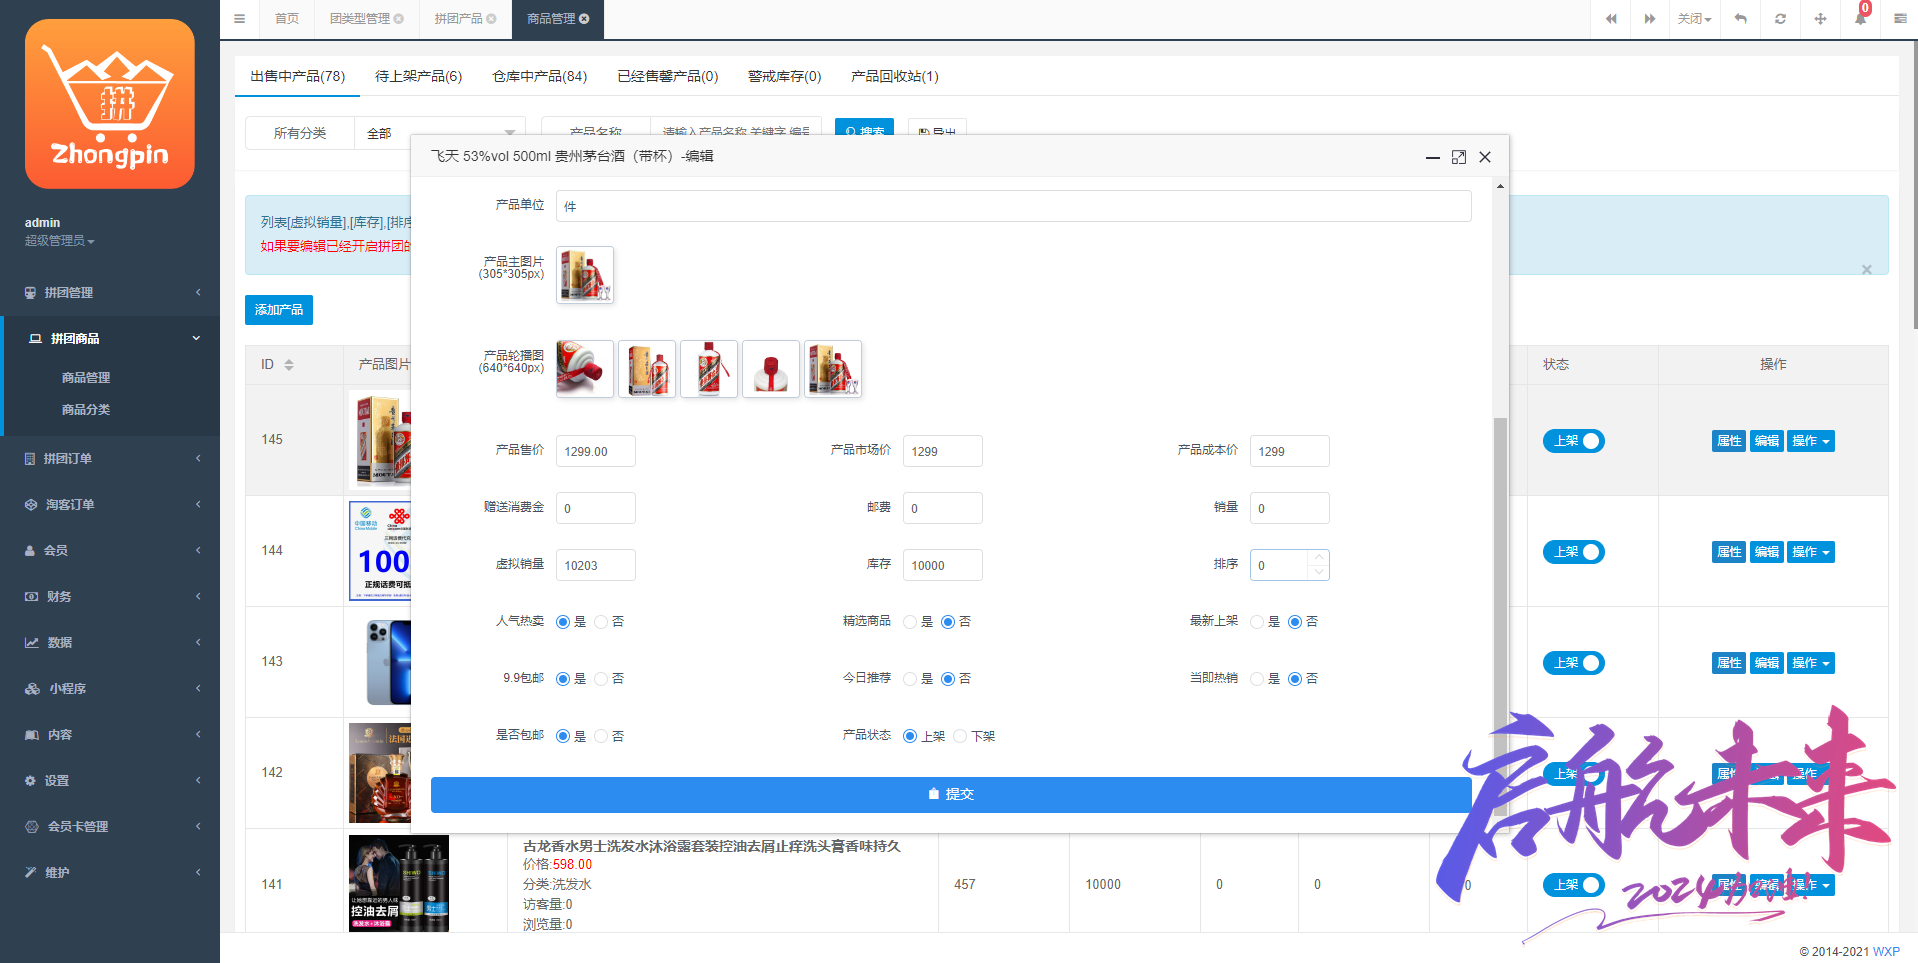Close the 团类型管理 tab with its x icon

(399, 19)
